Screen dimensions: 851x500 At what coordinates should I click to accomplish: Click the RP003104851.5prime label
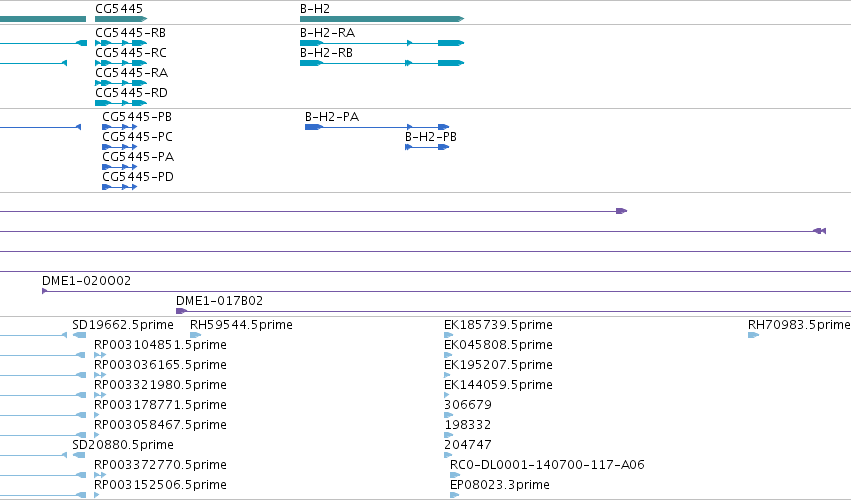click(160, 345)
